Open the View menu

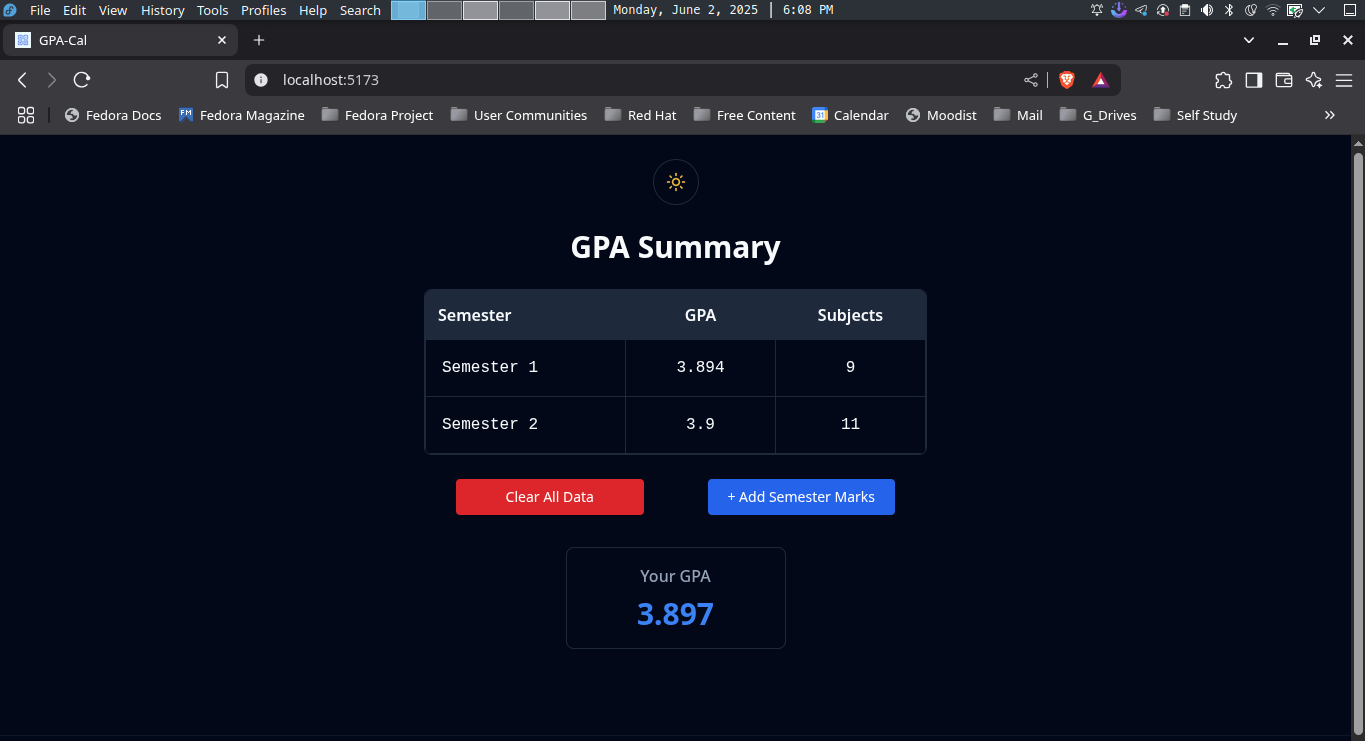pos(113,10)
